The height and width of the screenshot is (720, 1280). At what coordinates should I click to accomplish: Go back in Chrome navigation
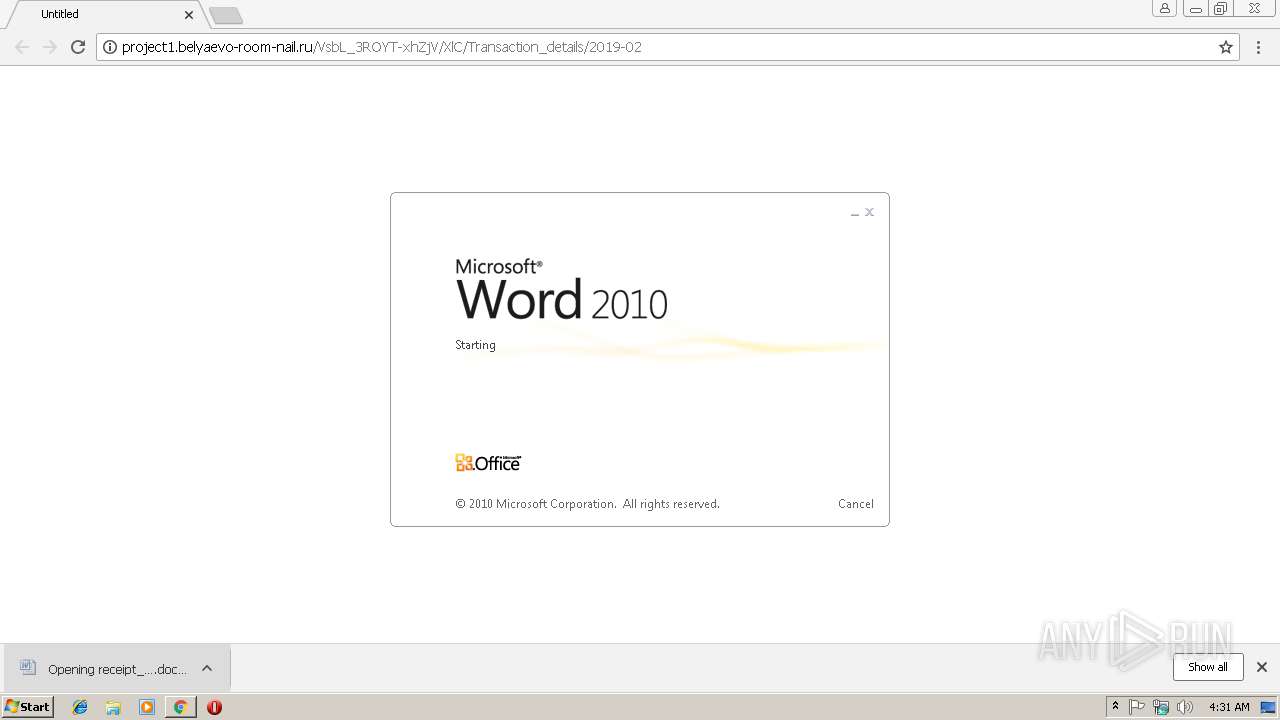[x=22, y=47]
